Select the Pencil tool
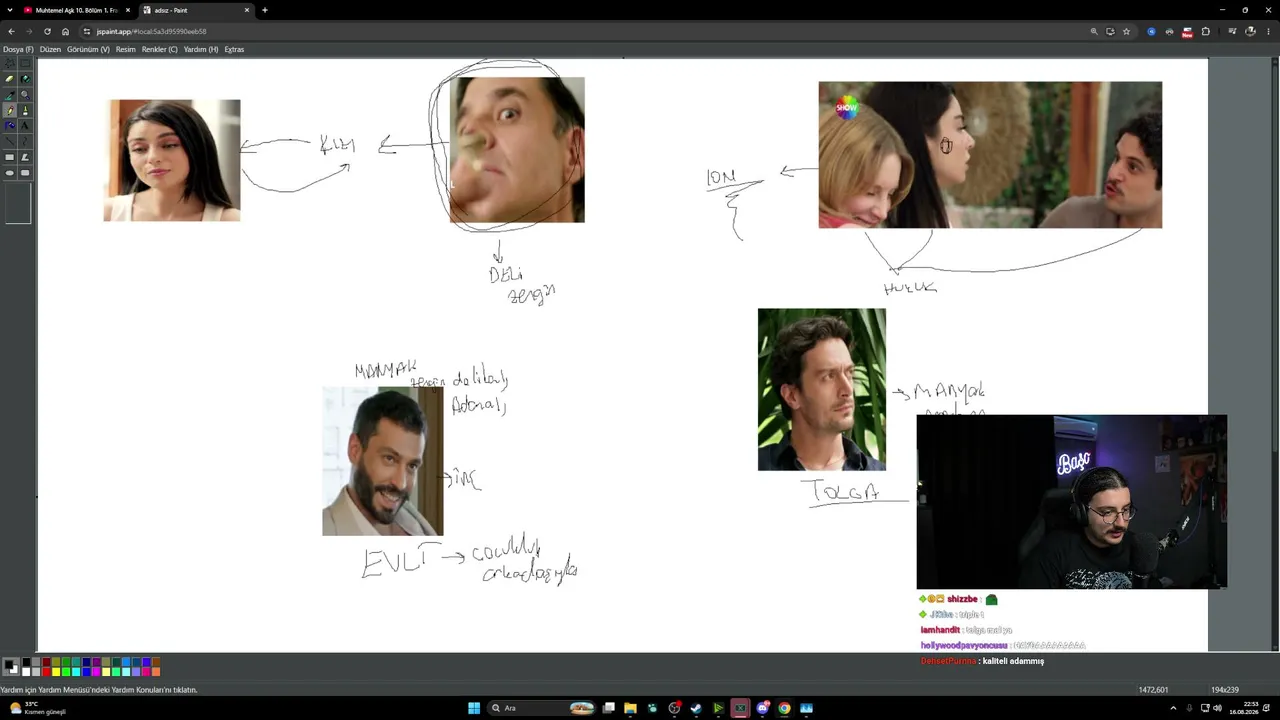Image resolution: width=1280 pixels, height=720 pixels. (10, 110)
